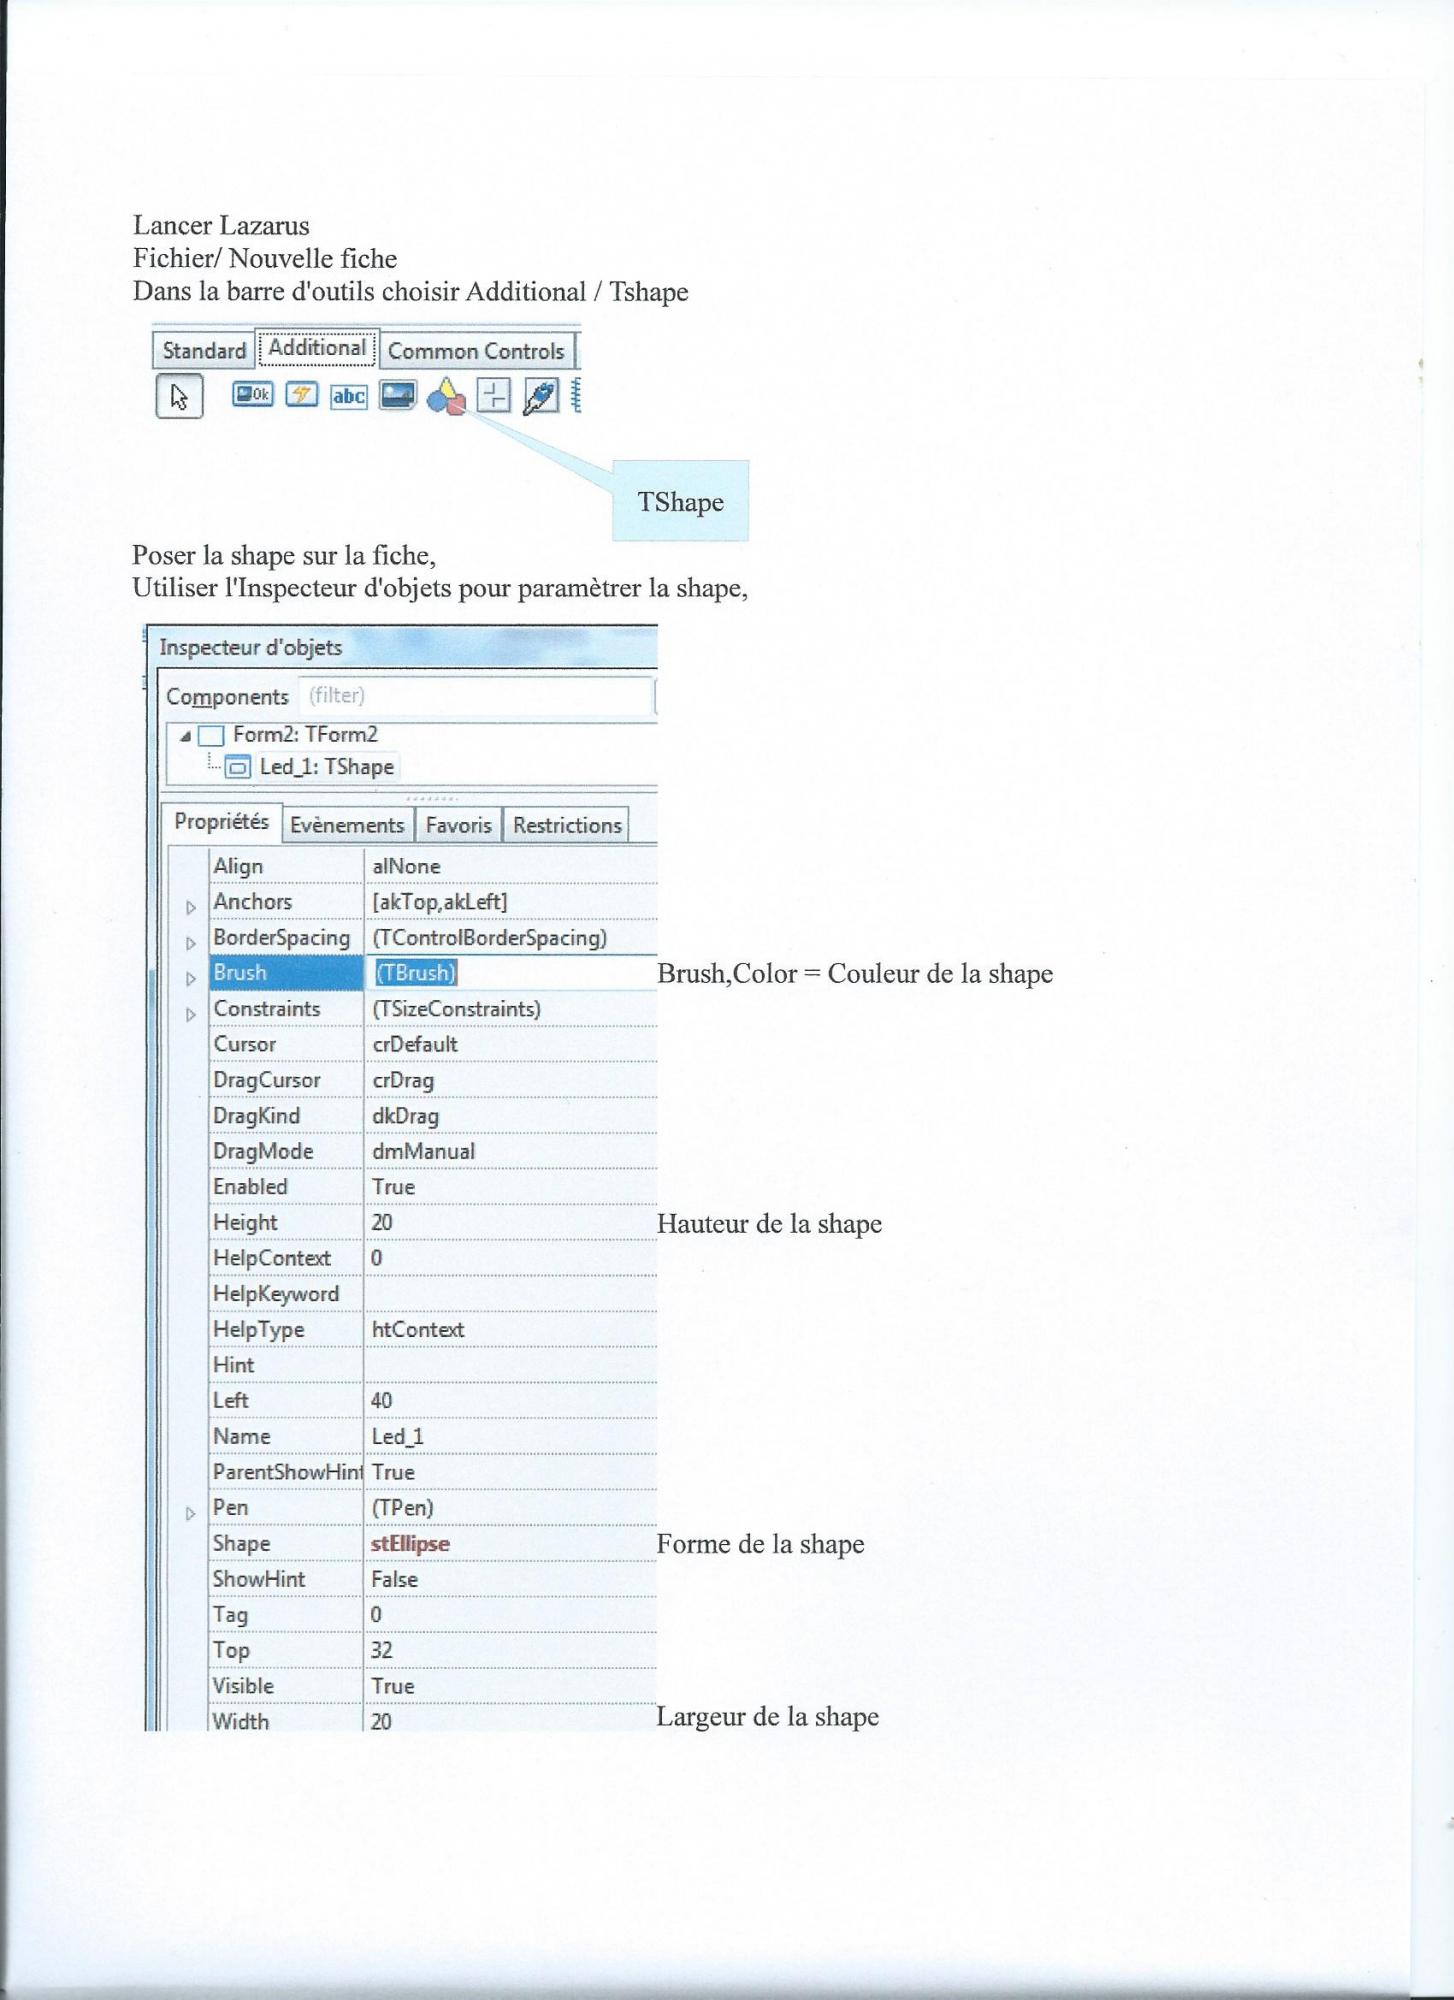Click the shape icon beside Led_1: TShape
1454x2000 pixels.
tap(238, 768)
